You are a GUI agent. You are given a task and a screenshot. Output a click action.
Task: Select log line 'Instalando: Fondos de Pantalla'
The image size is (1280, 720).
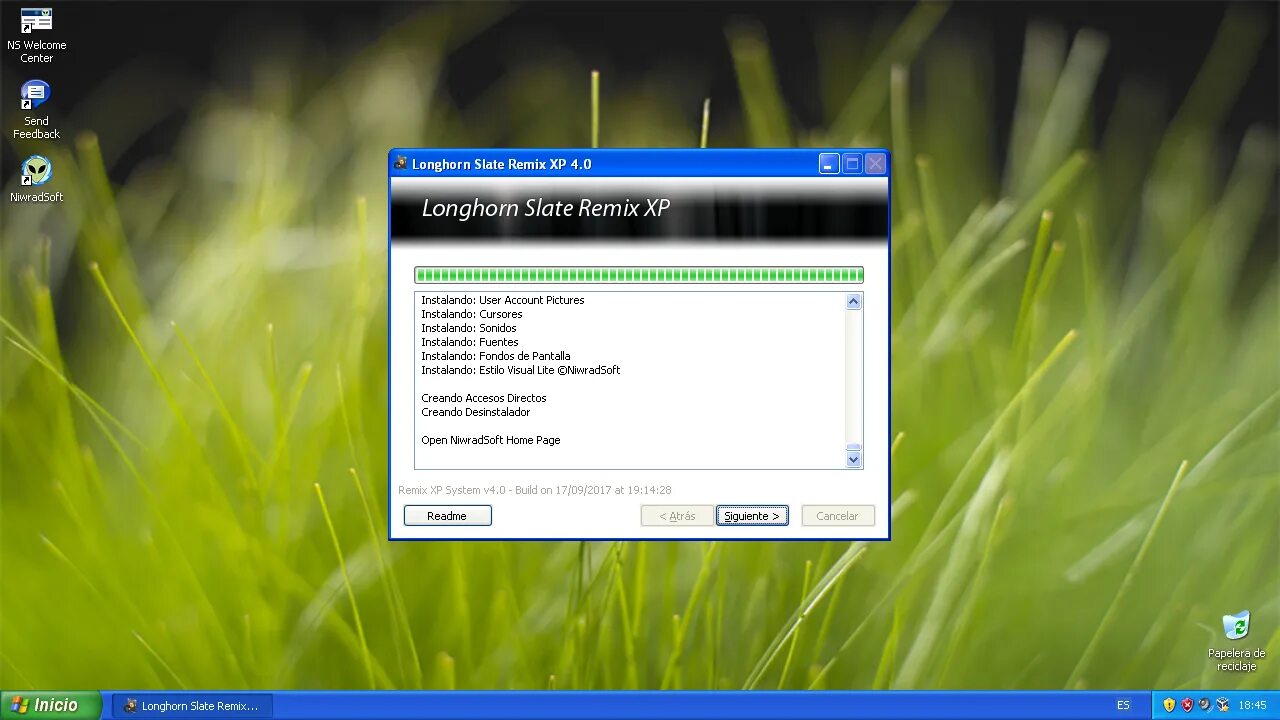496,356
